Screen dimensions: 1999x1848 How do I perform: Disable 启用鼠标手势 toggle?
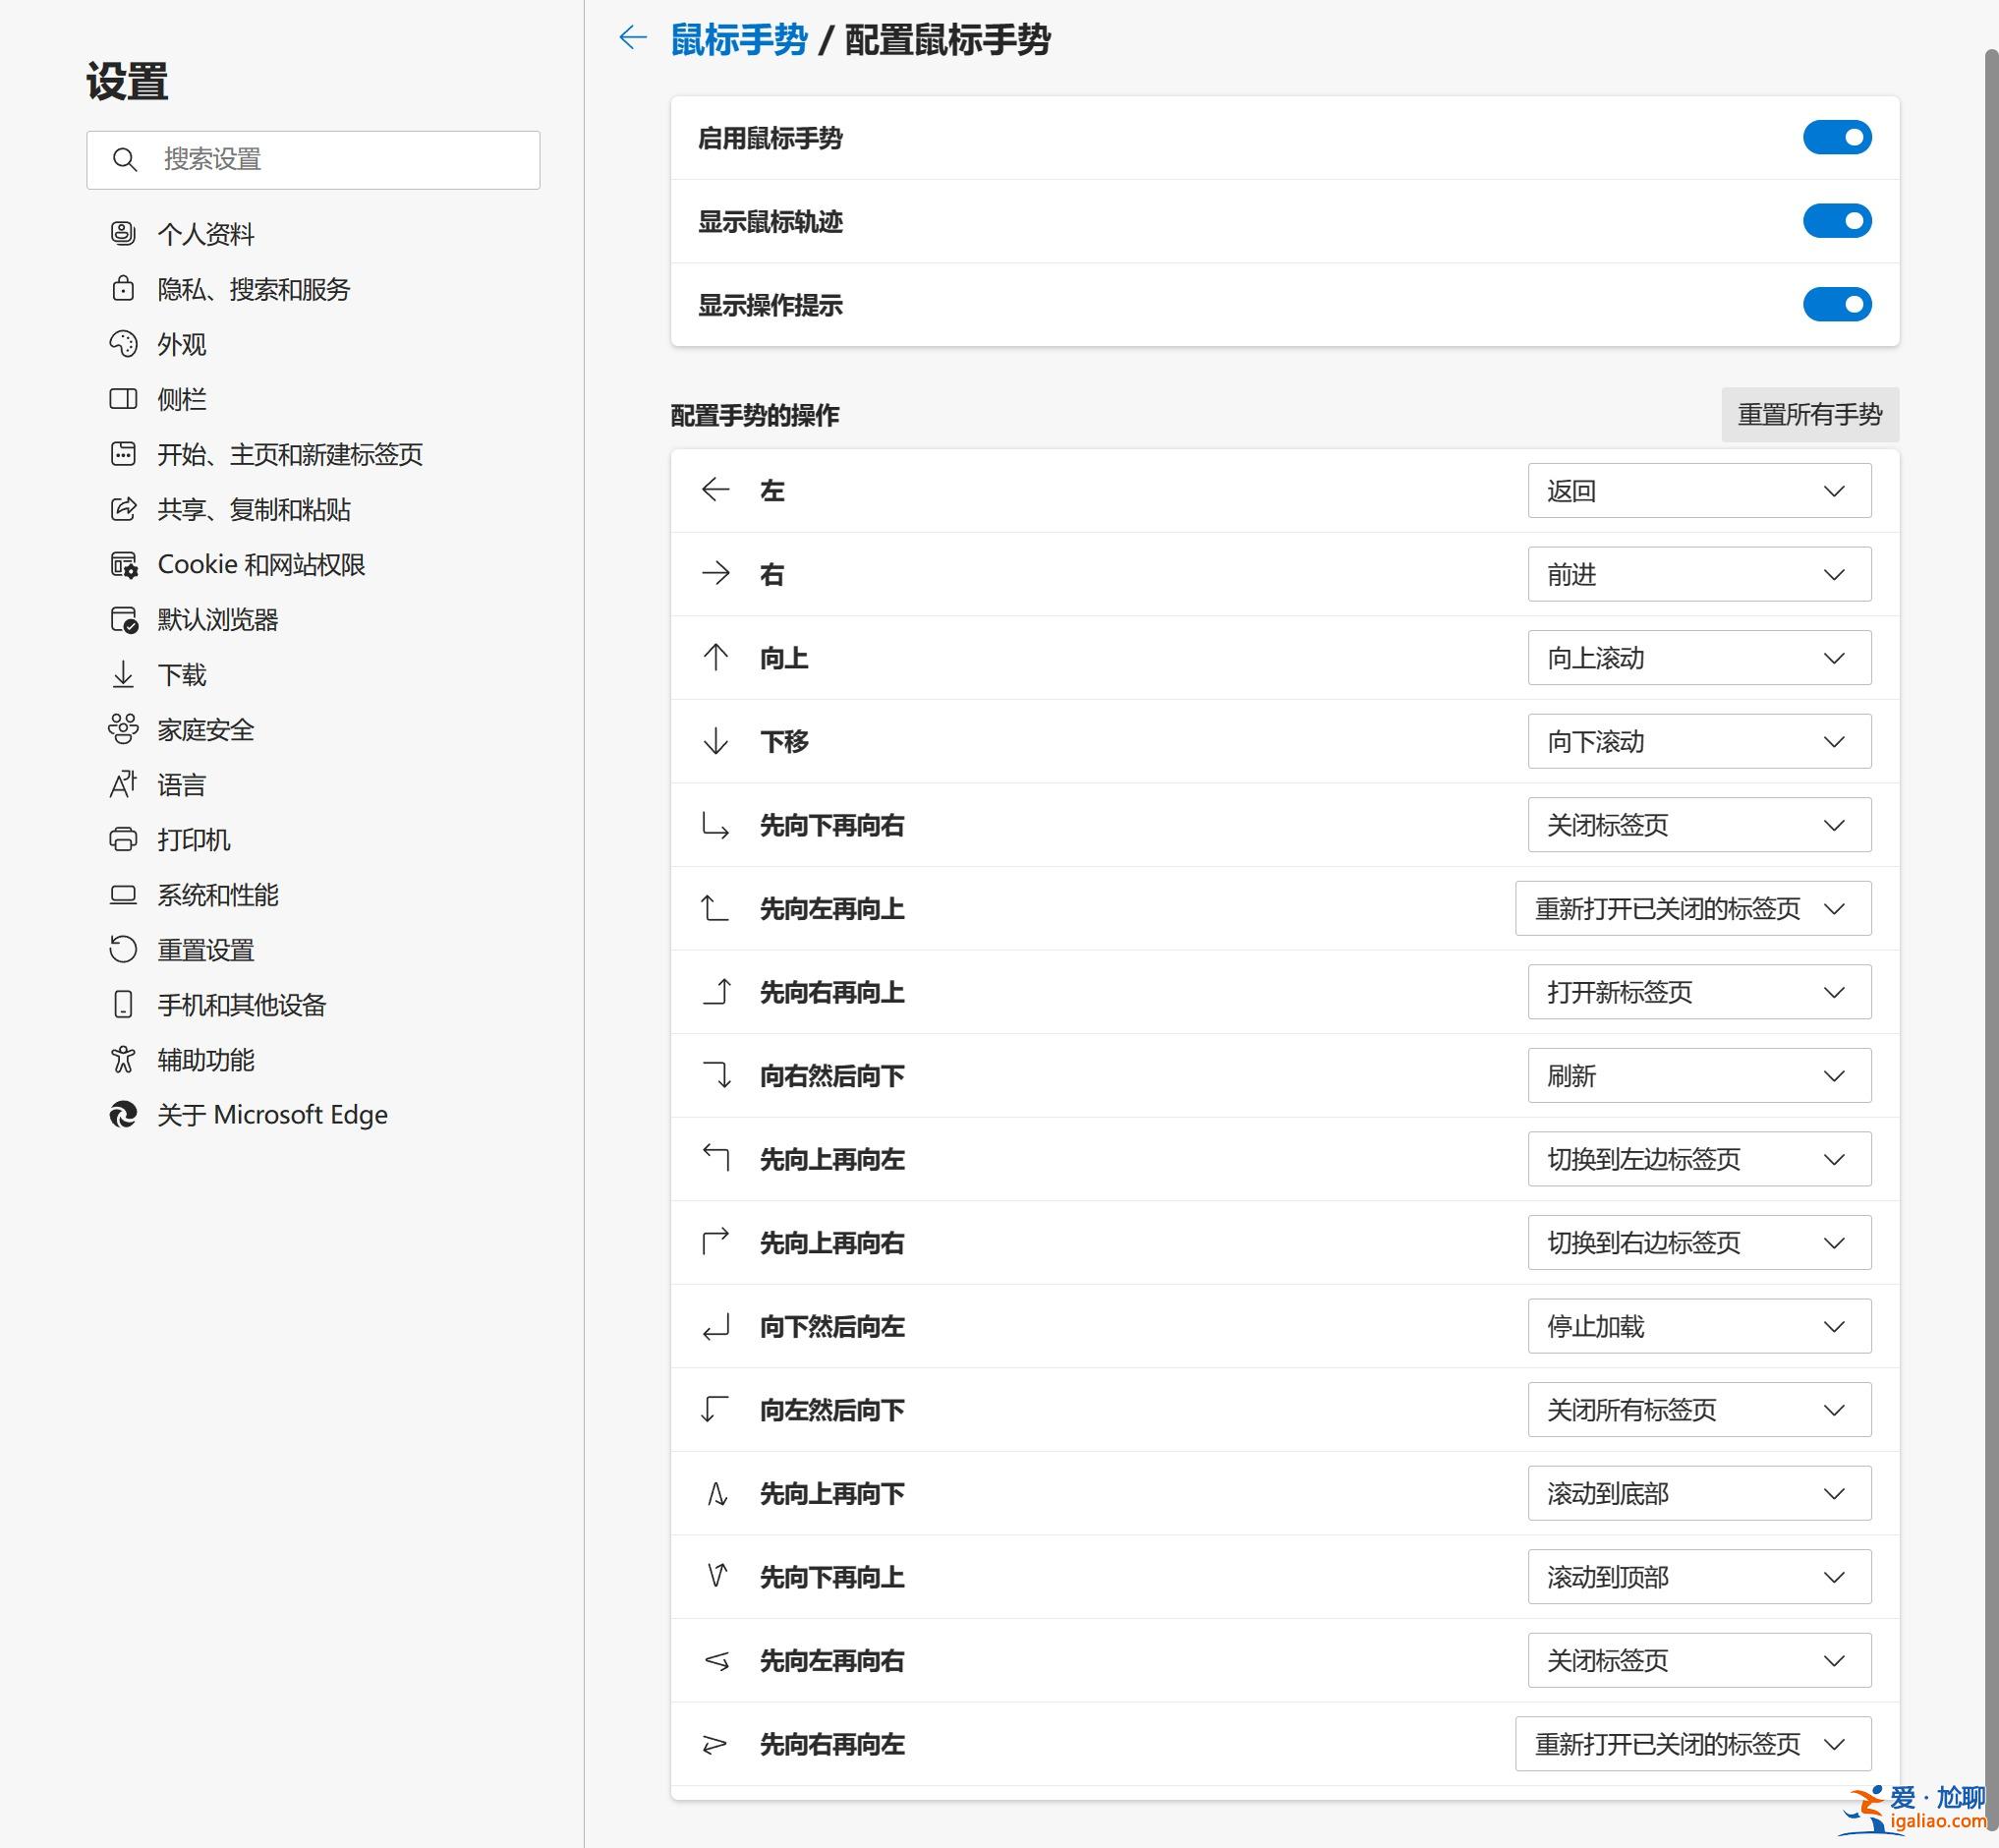(x=1838, y=137)
